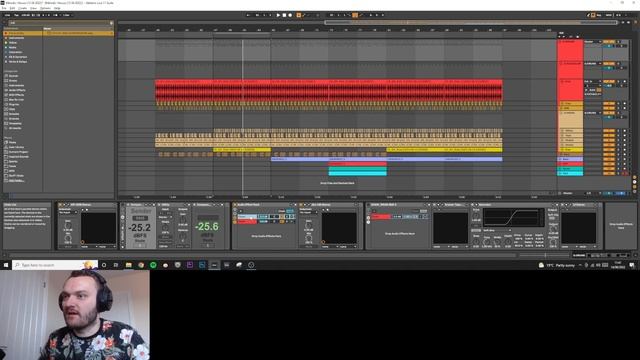This screenshot has width=640, height=360.
Task: Open Spotify from the taskbar
Action: point(153,265)
